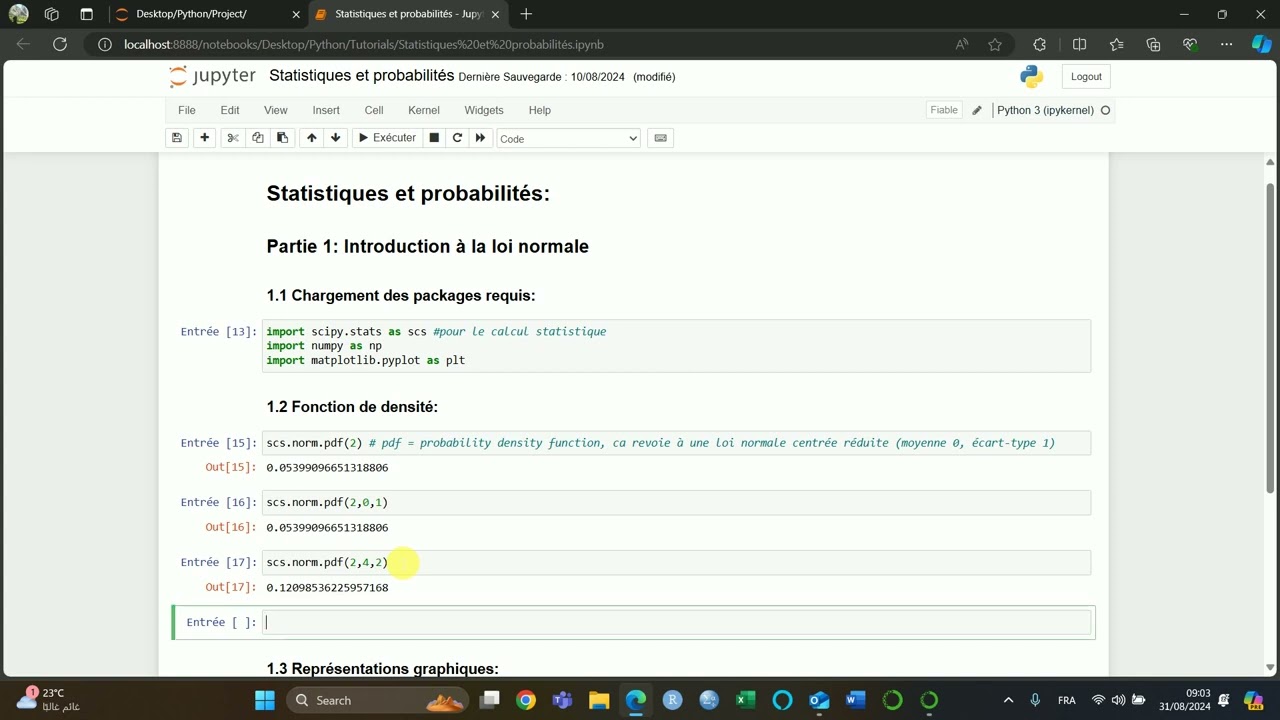
Task: Copy selected cells icon
Action: (258, 138)
